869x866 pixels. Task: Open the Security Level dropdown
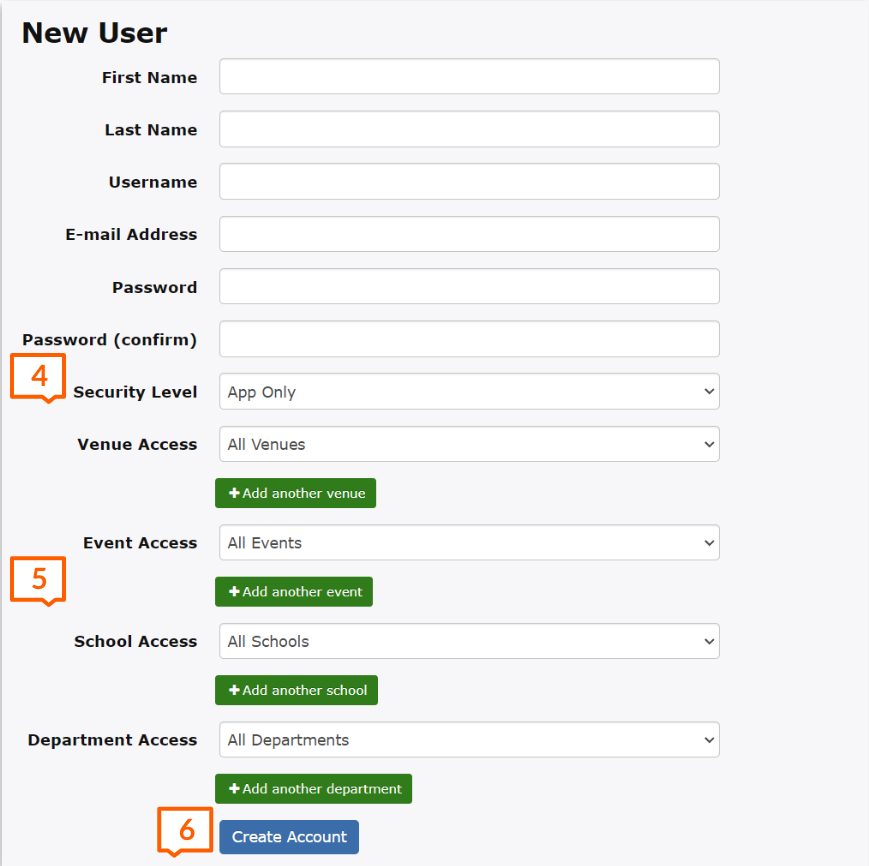[469, 392]
